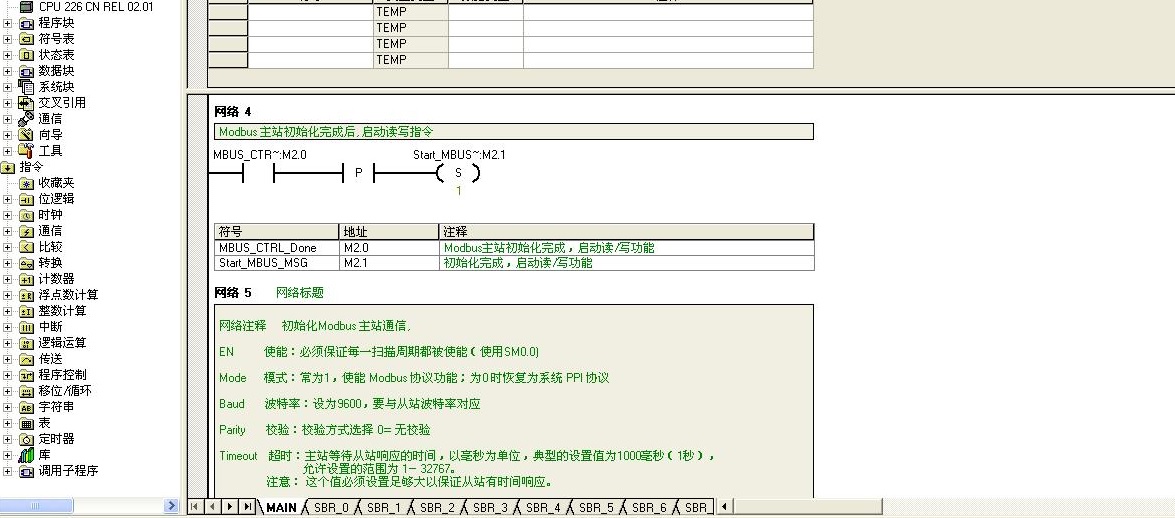Click the 定时器 timers icon
Viewport: 1175px width, 518px height.
pos(26,439)
